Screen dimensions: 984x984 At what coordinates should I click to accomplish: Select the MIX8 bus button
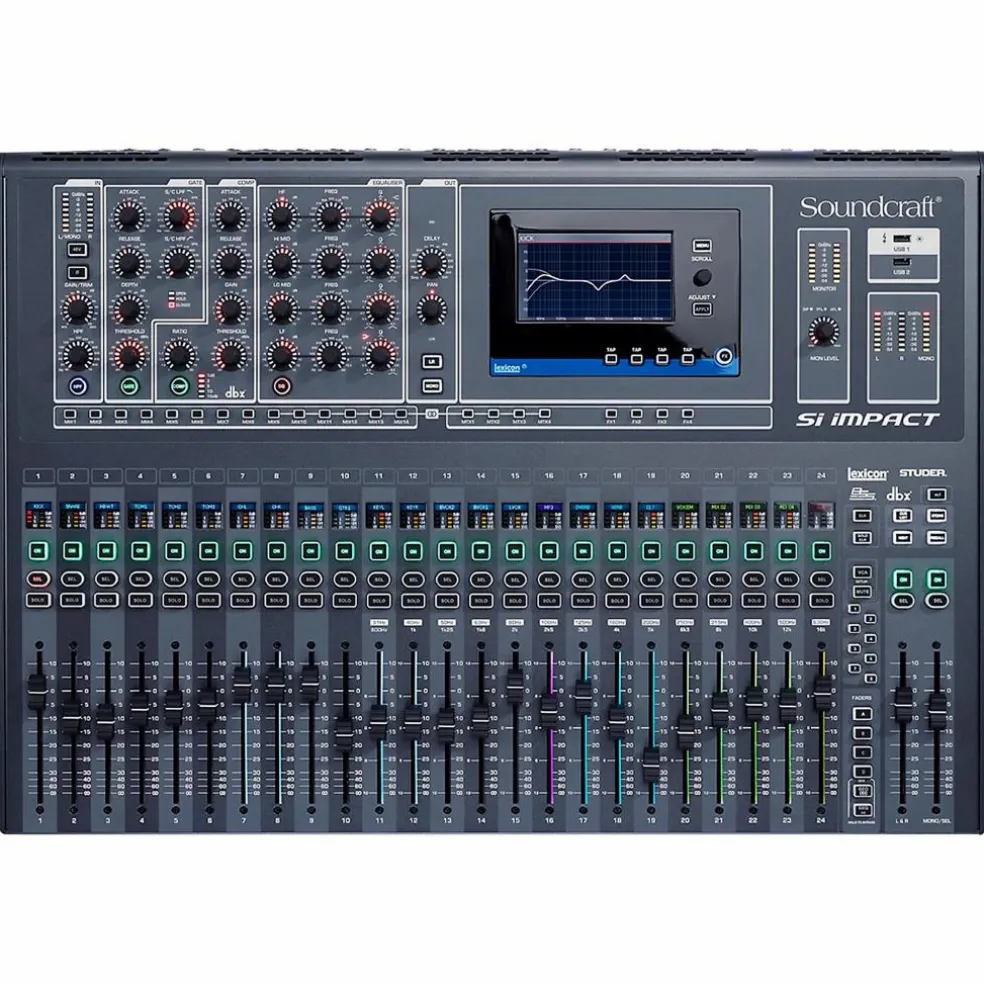tap(249, 414)
